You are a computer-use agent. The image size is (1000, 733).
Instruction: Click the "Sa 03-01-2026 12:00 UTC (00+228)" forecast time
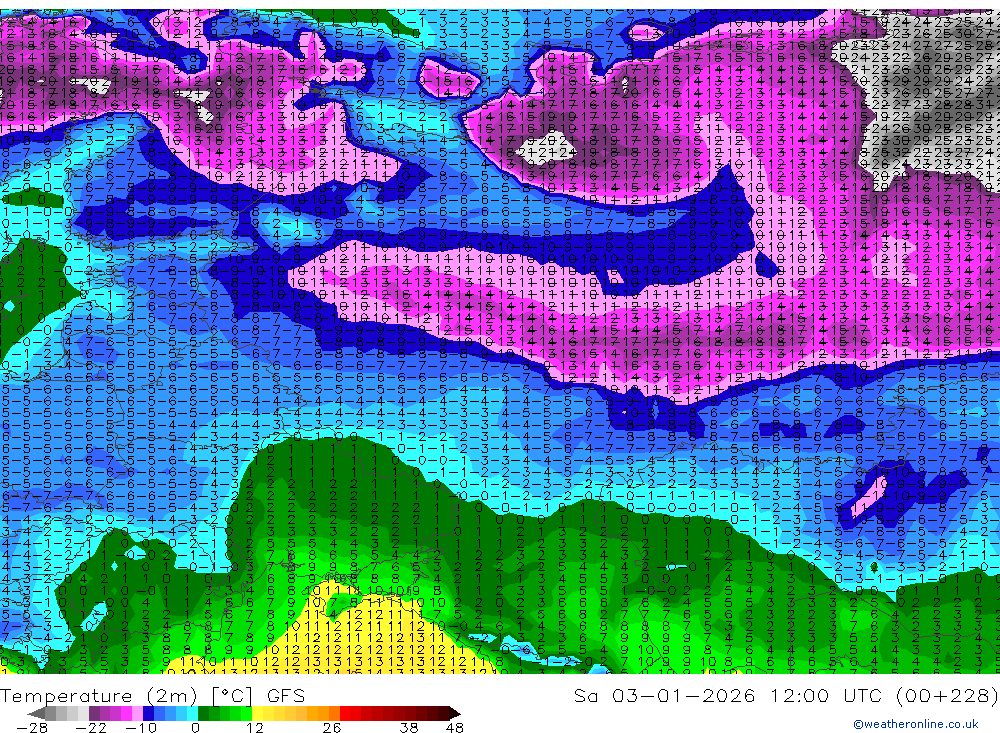point(786,695)
